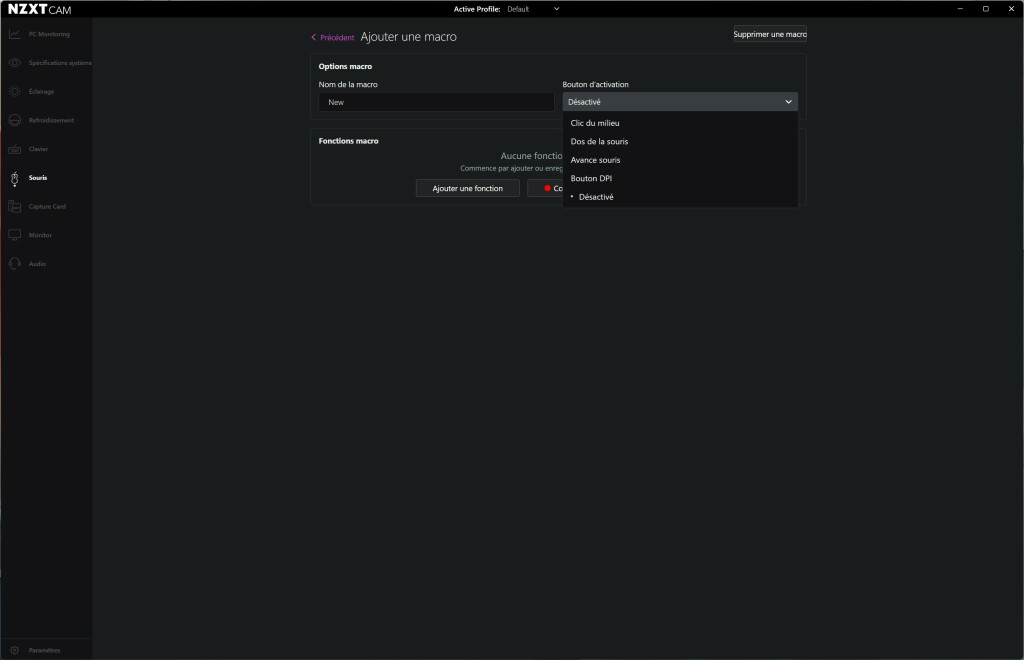Click the Ajouter une fonction button
This screenshot has height=660, width=1024.
coord(466,188)
